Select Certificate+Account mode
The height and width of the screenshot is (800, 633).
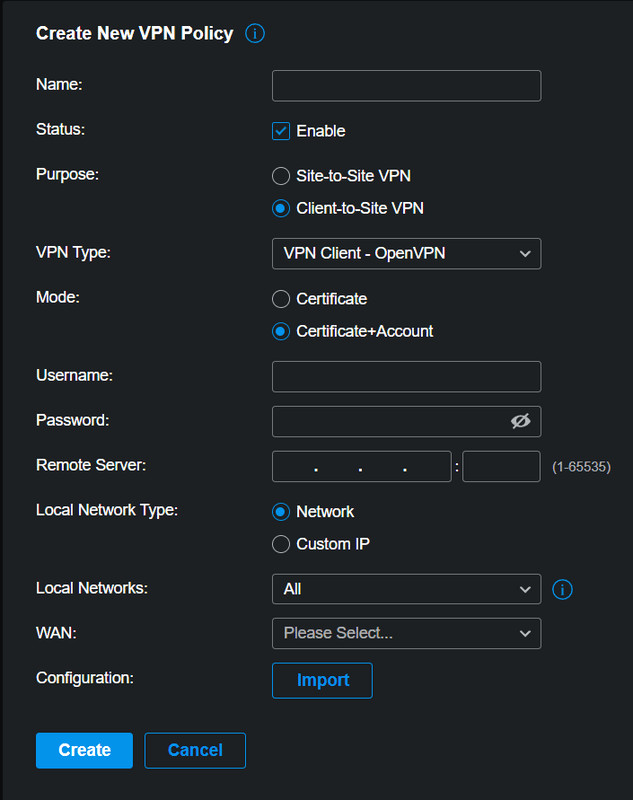point(281,331)
